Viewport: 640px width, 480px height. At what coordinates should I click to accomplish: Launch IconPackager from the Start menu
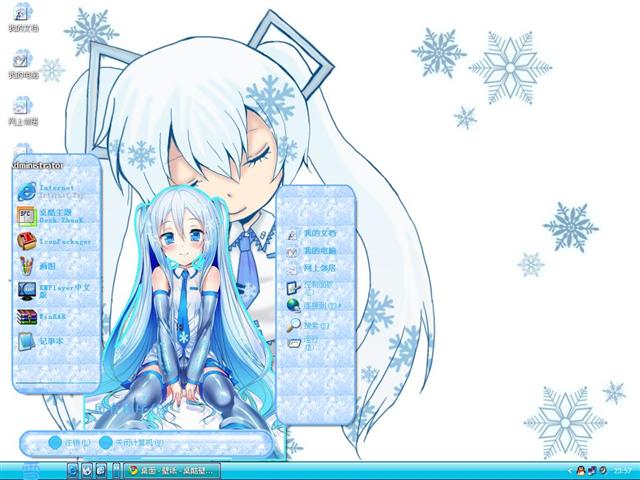point(56,241)
